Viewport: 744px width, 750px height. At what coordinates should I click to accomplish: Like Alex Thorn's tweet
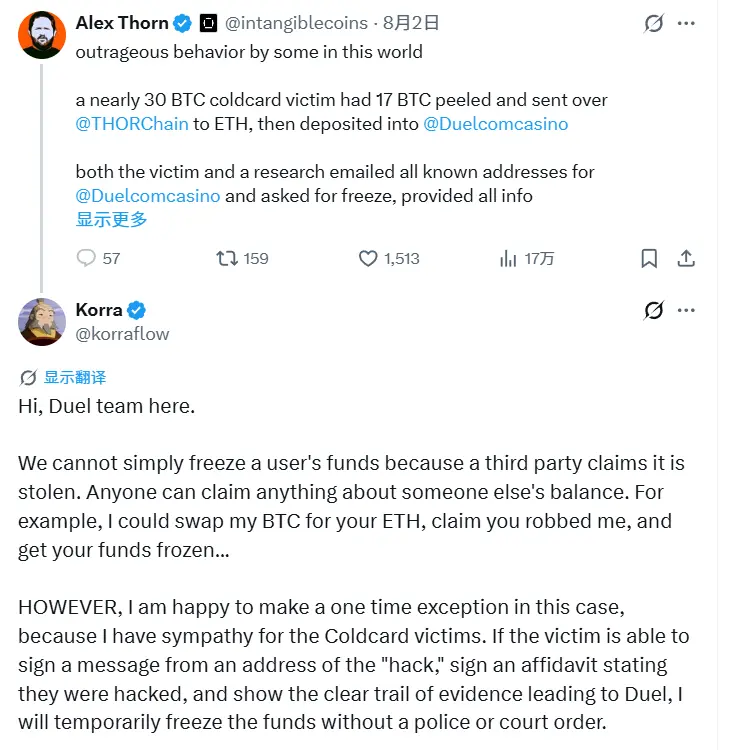389,258
